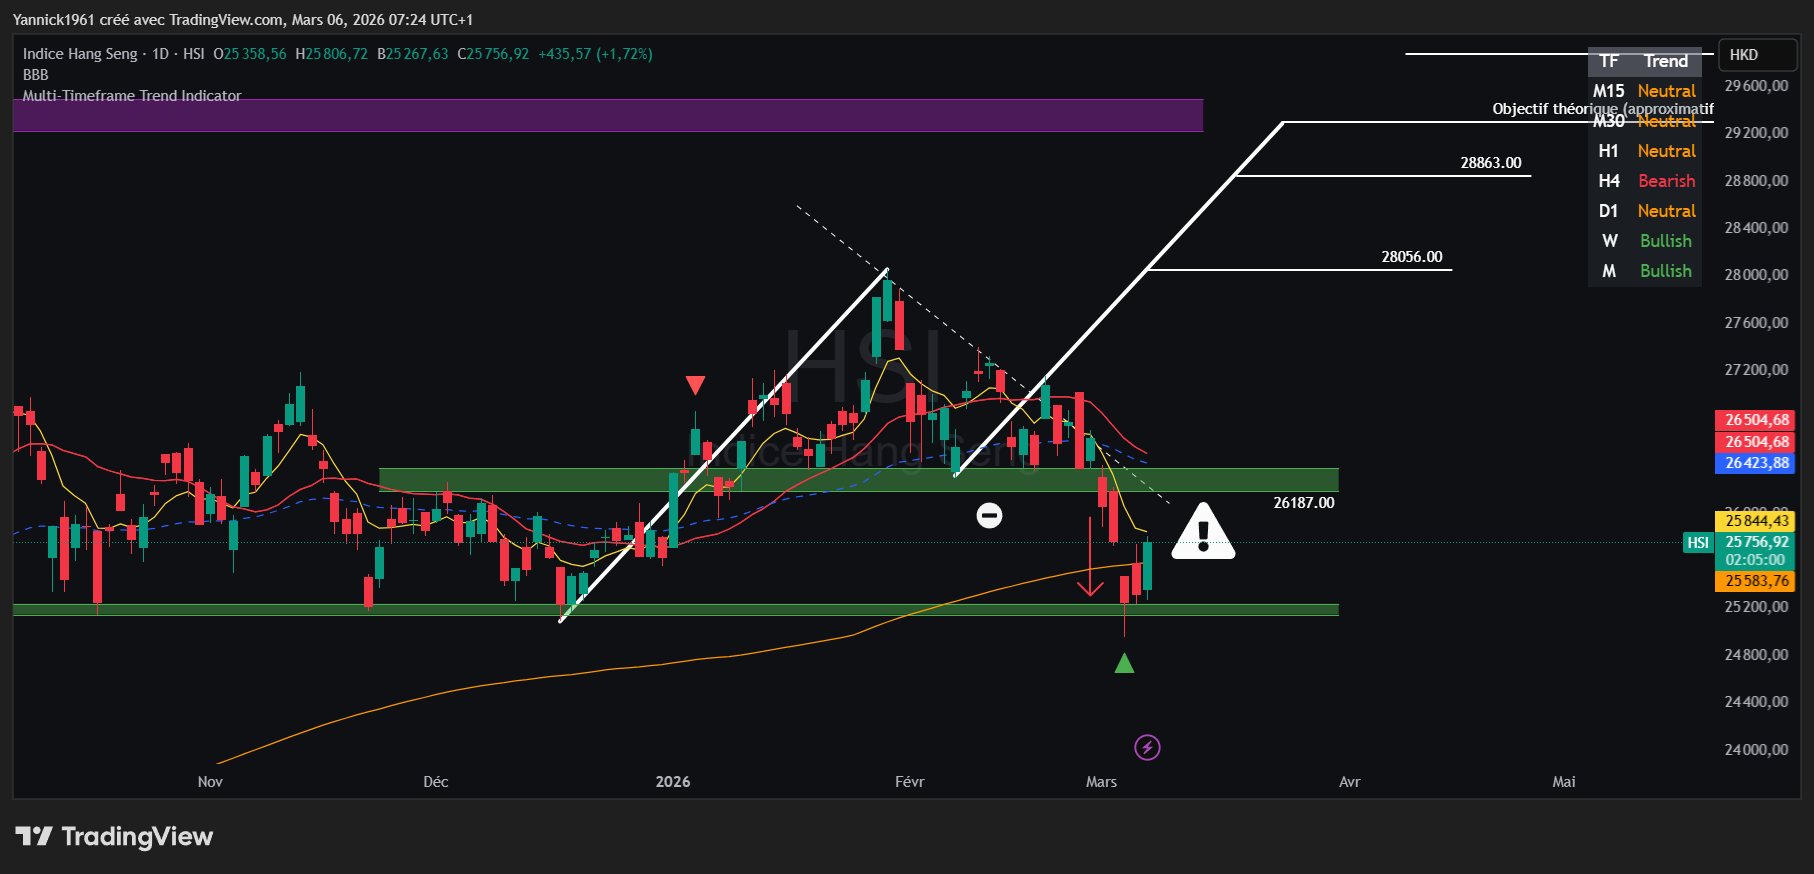Screen dimensions: 1814x874
Task: Open the purple lightning event icon
Action: 1147,747
